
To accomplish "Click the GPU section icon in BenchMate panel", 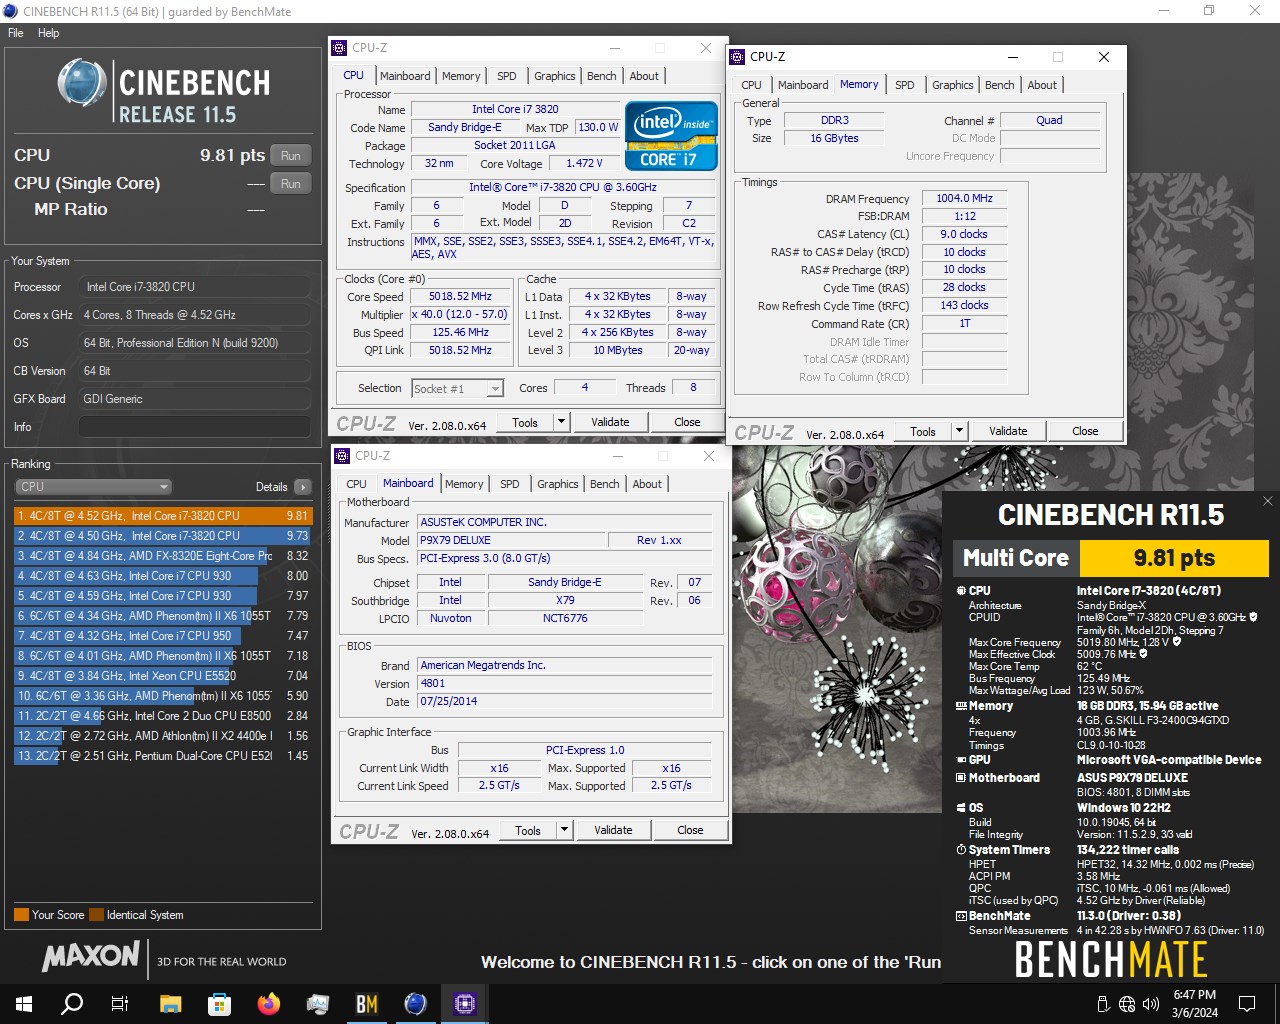I will point(961,760).
